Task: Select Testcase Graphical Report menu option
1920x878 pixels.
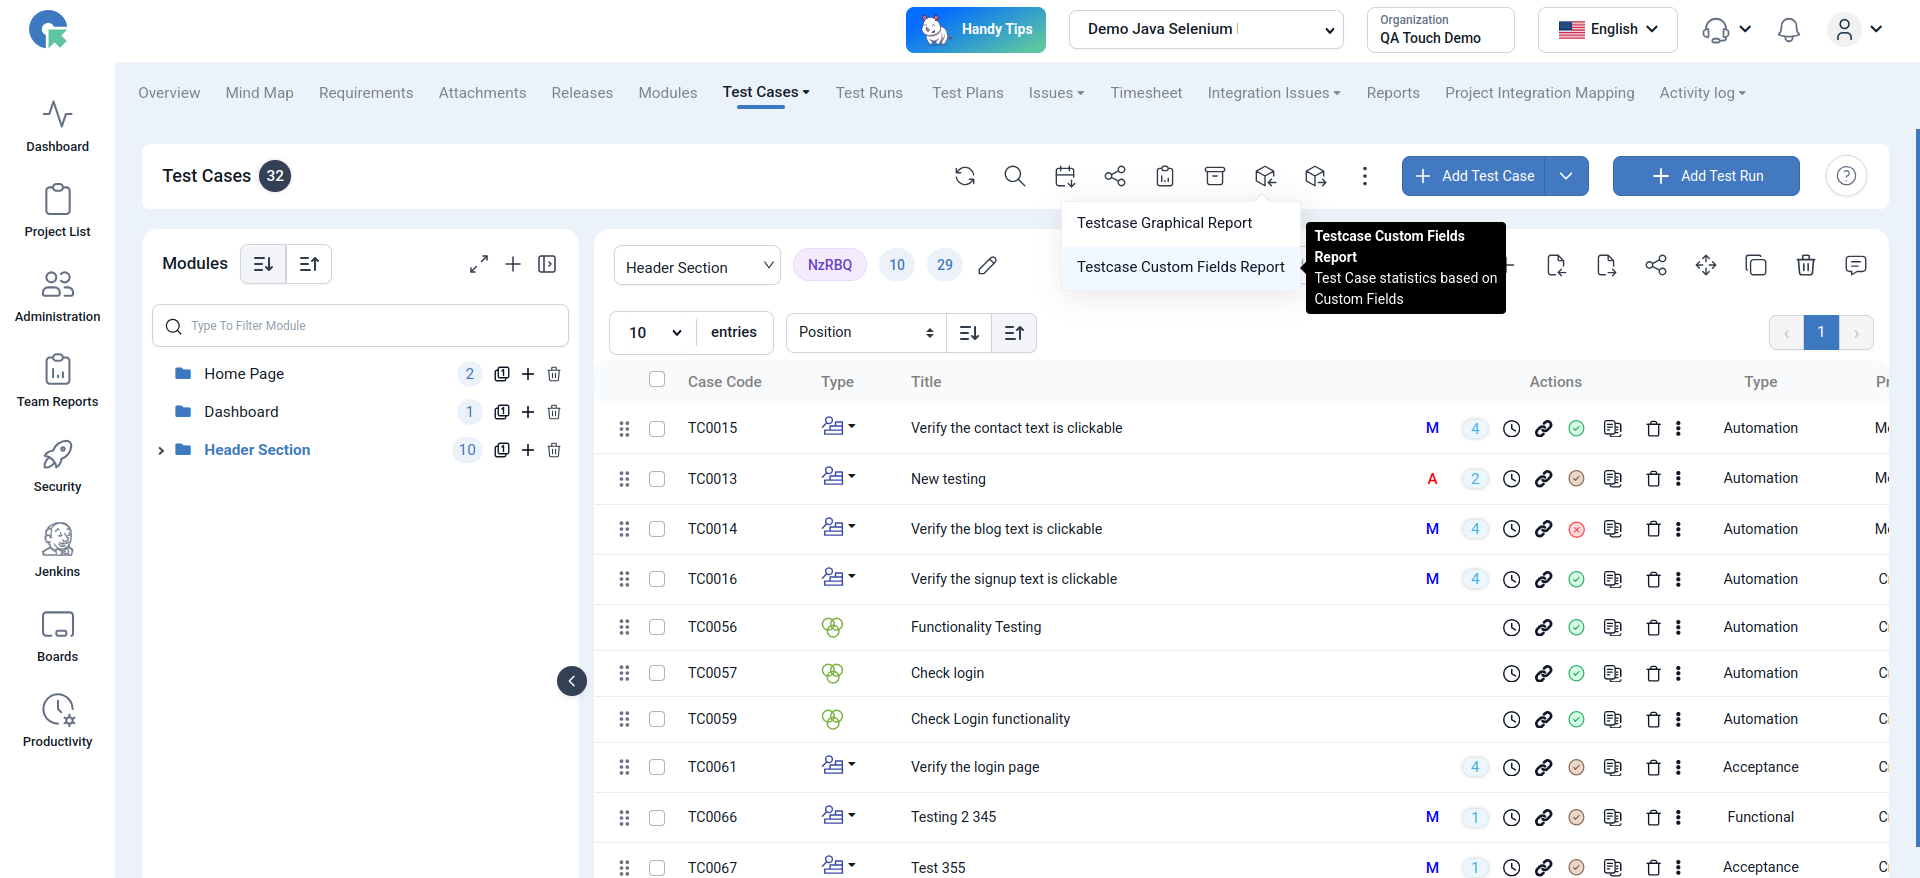Action: click(1164, 223)
